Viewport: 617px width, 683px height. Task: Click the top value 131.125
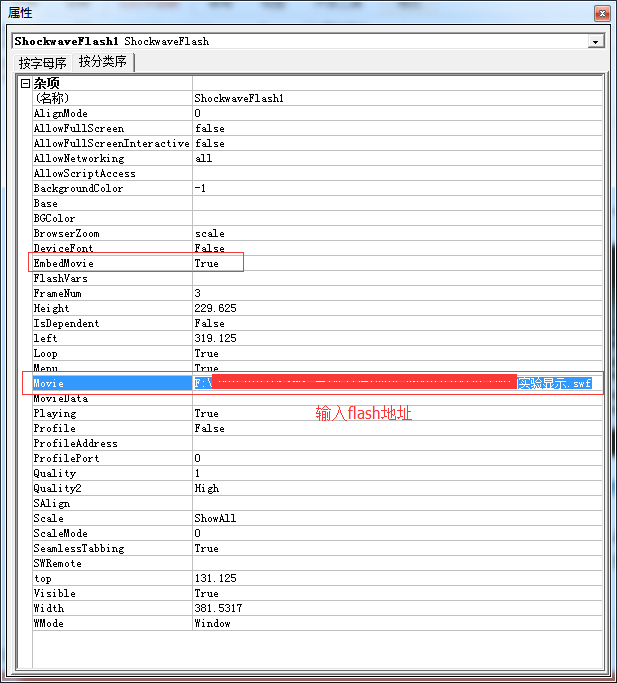coord(397,578)
